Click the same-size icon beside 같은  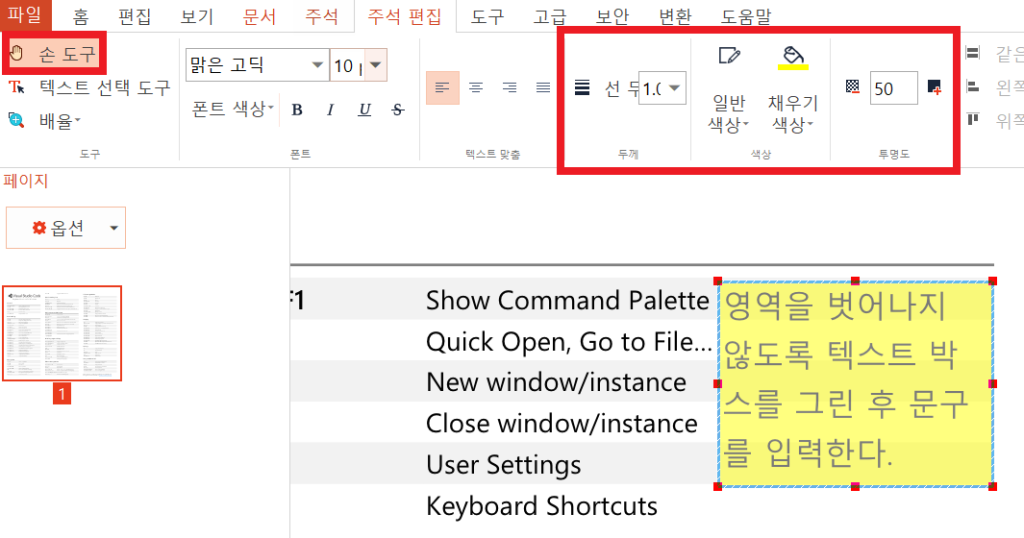point(973,53)
